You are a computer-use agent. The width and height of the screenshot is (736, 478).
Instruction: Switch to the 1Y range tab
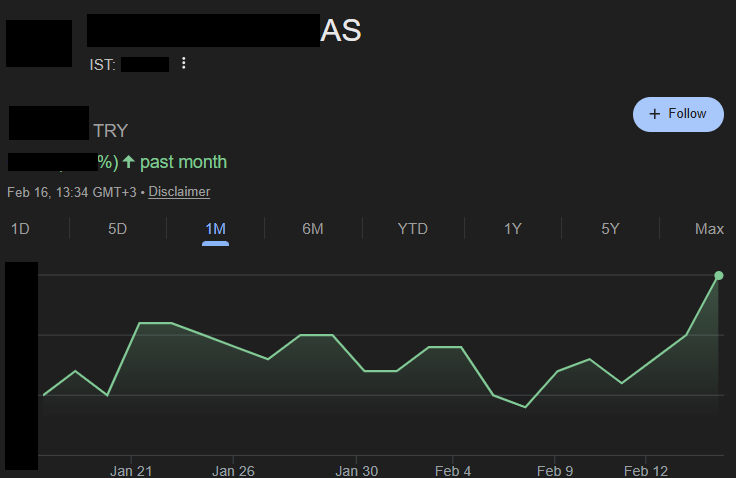[513, 229]
